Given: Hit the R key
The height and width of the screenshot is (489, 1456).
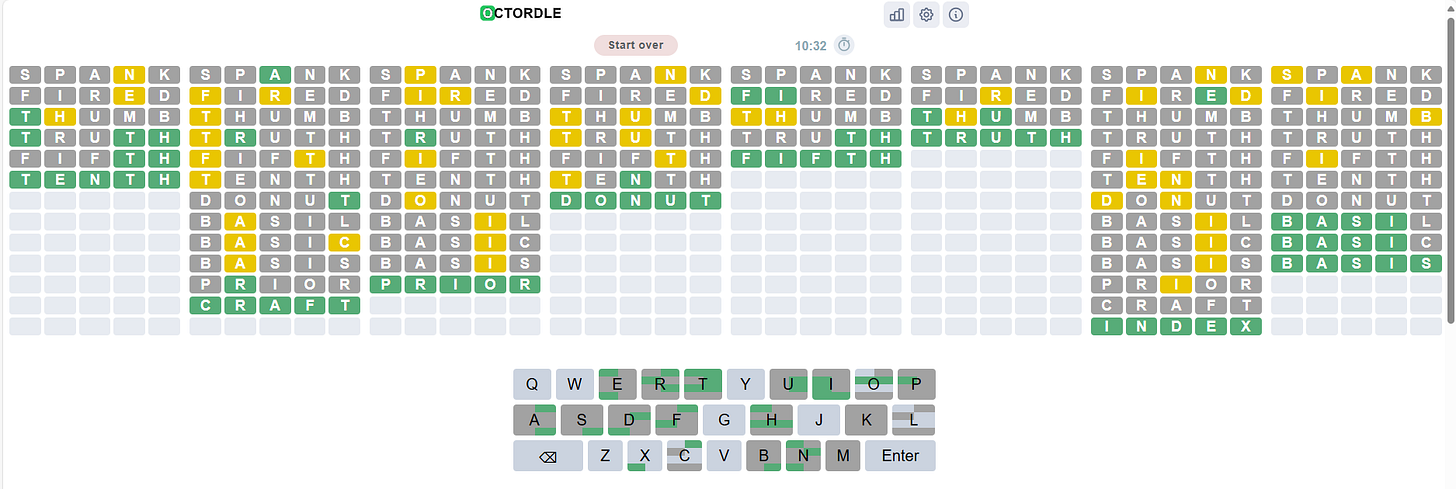Looking at the screenshot, I should click(x=660, y=384).
